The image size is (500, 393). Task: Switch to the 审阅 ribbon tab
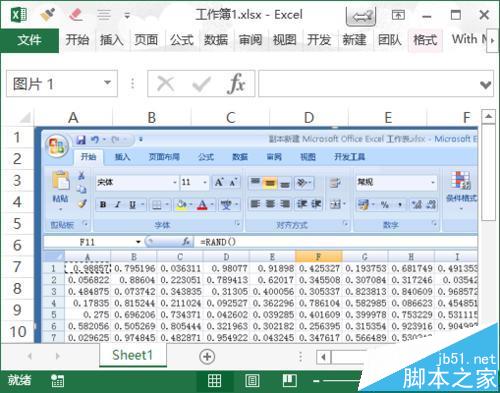tap(250, 40)
